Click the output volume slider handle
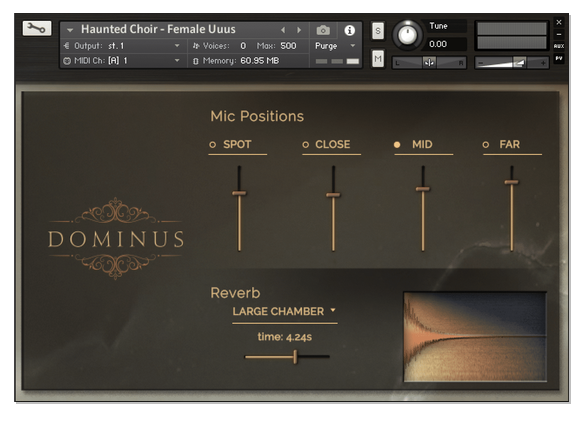The height and width of the screenshot is (422, 584). click(x=520, y=63)
